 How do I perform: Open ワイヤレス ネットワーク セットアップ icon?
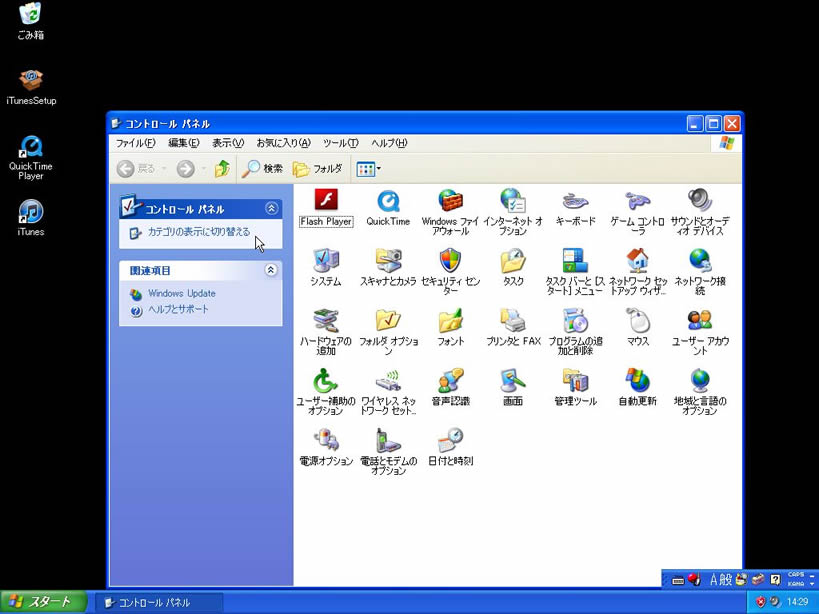388,392
